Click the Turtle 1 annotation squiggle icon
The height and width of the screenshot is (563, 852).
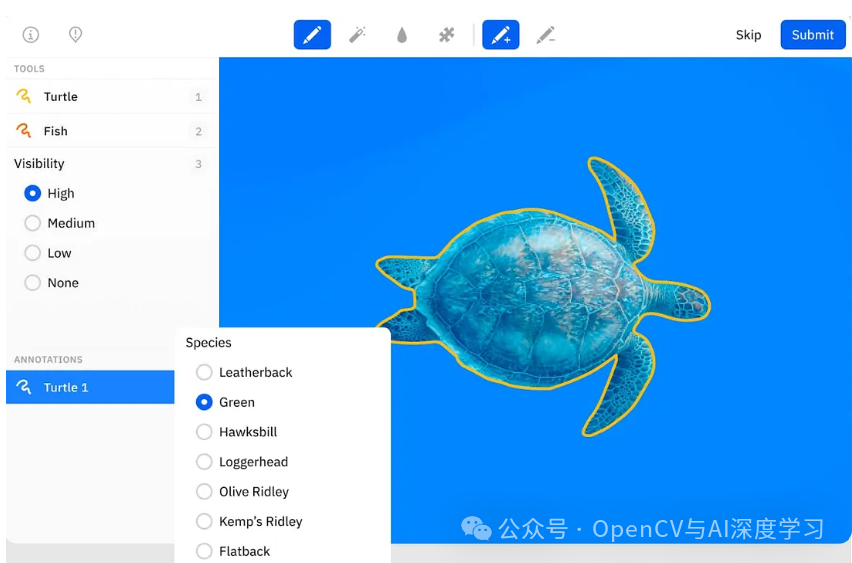coord(23,387)
